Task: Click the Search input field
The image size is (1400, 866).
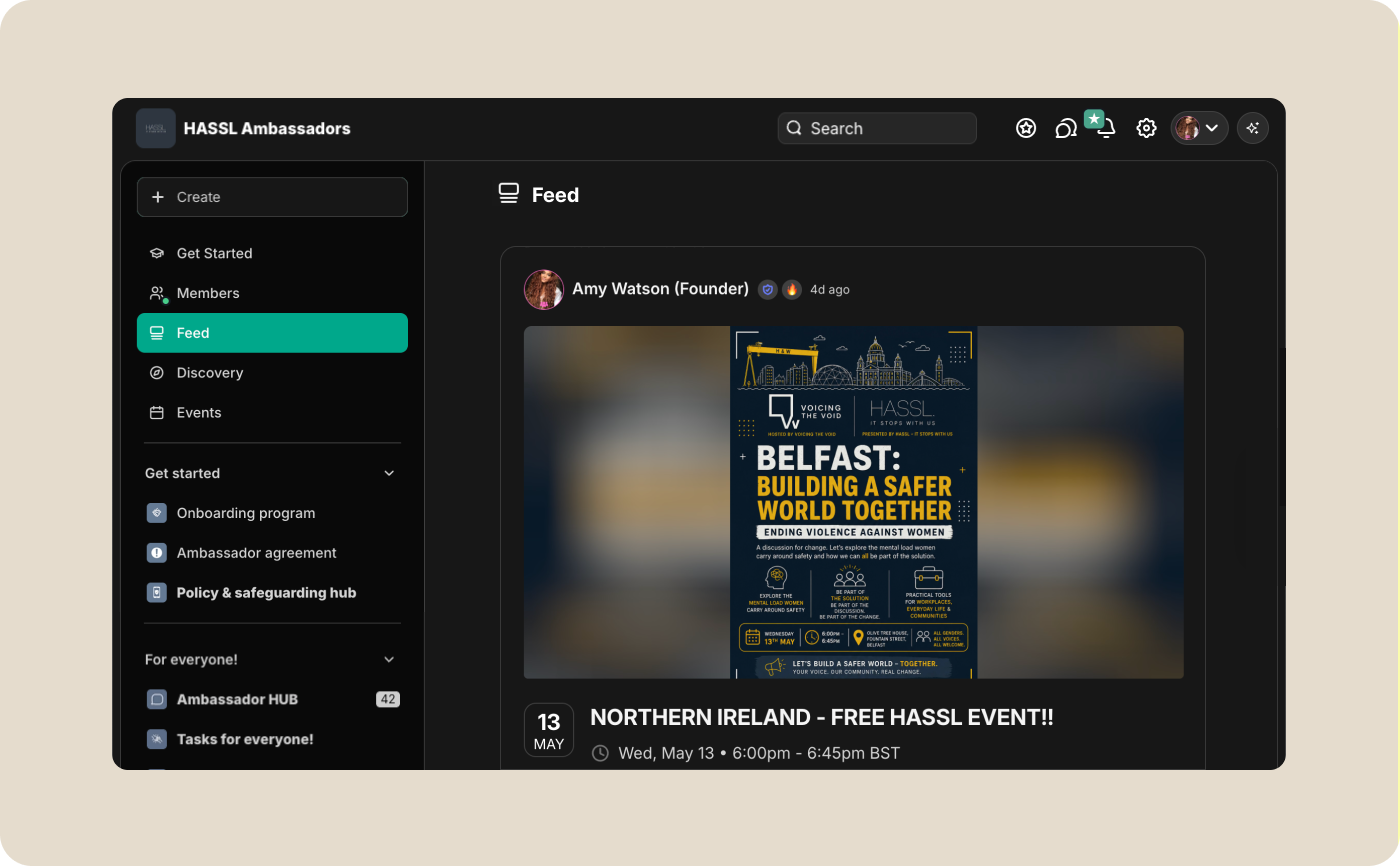Action: tap(877, 128)
